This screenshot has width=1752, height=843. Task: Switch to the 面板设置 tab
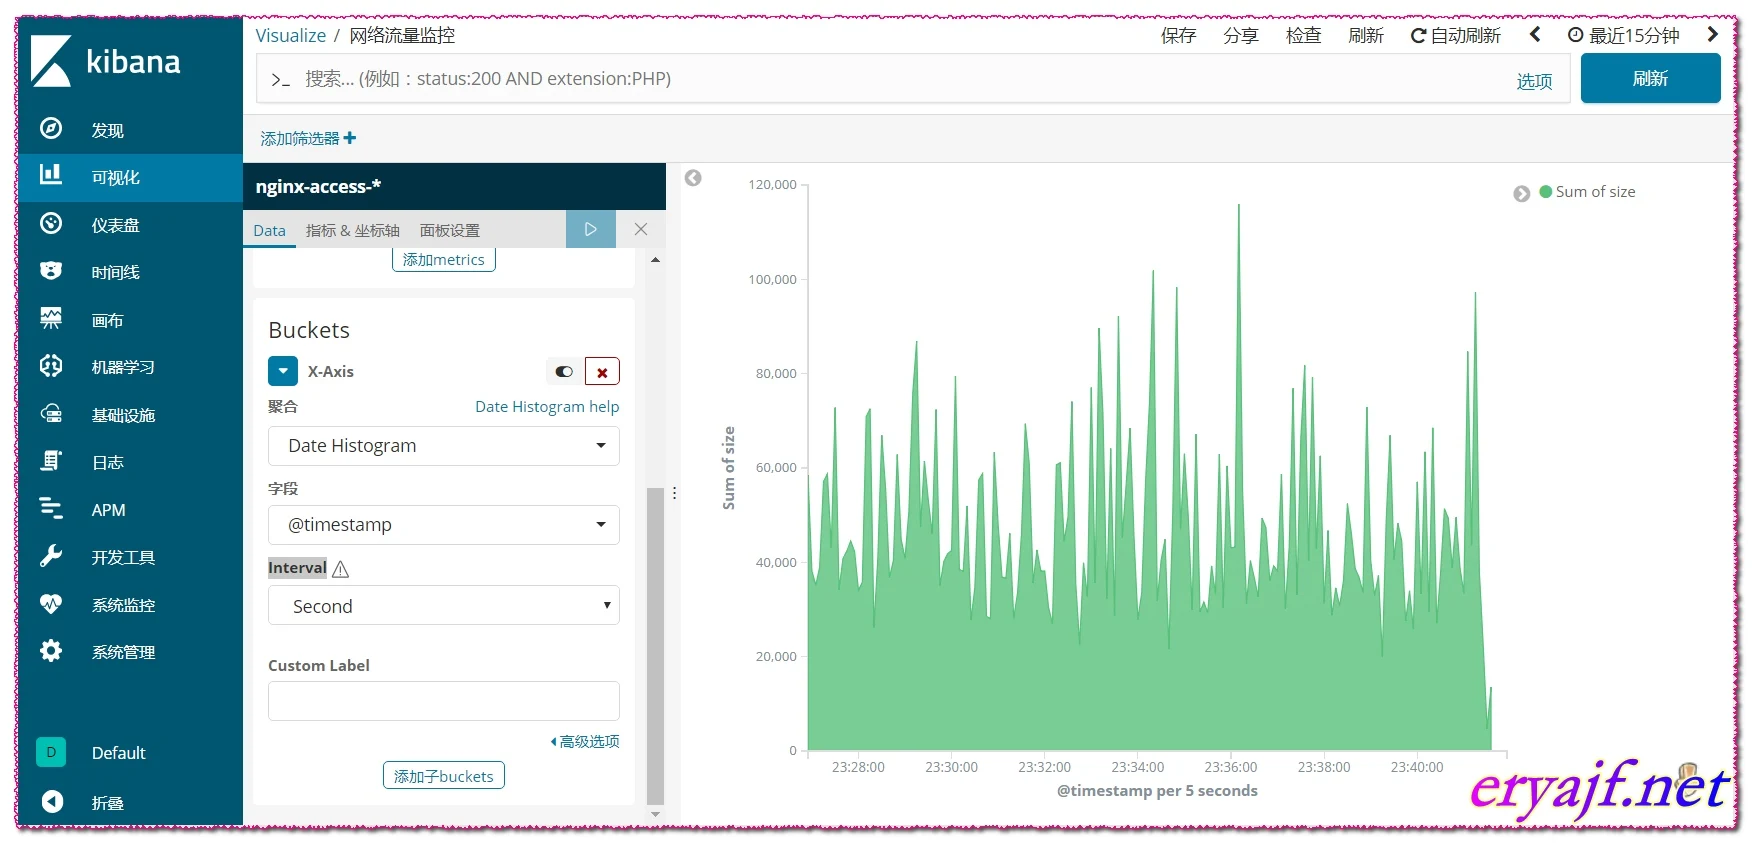(450, 230)
